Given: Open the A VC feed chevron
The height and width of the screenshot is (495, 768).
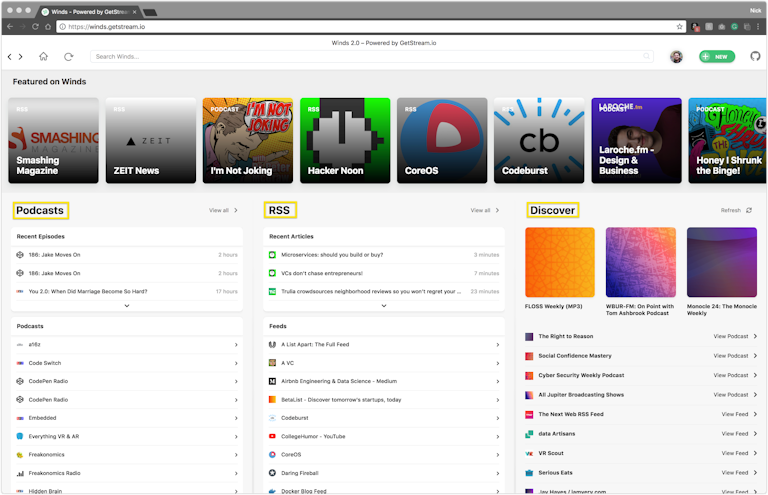Looking at the screenshot, I should [x=498, y=363].
